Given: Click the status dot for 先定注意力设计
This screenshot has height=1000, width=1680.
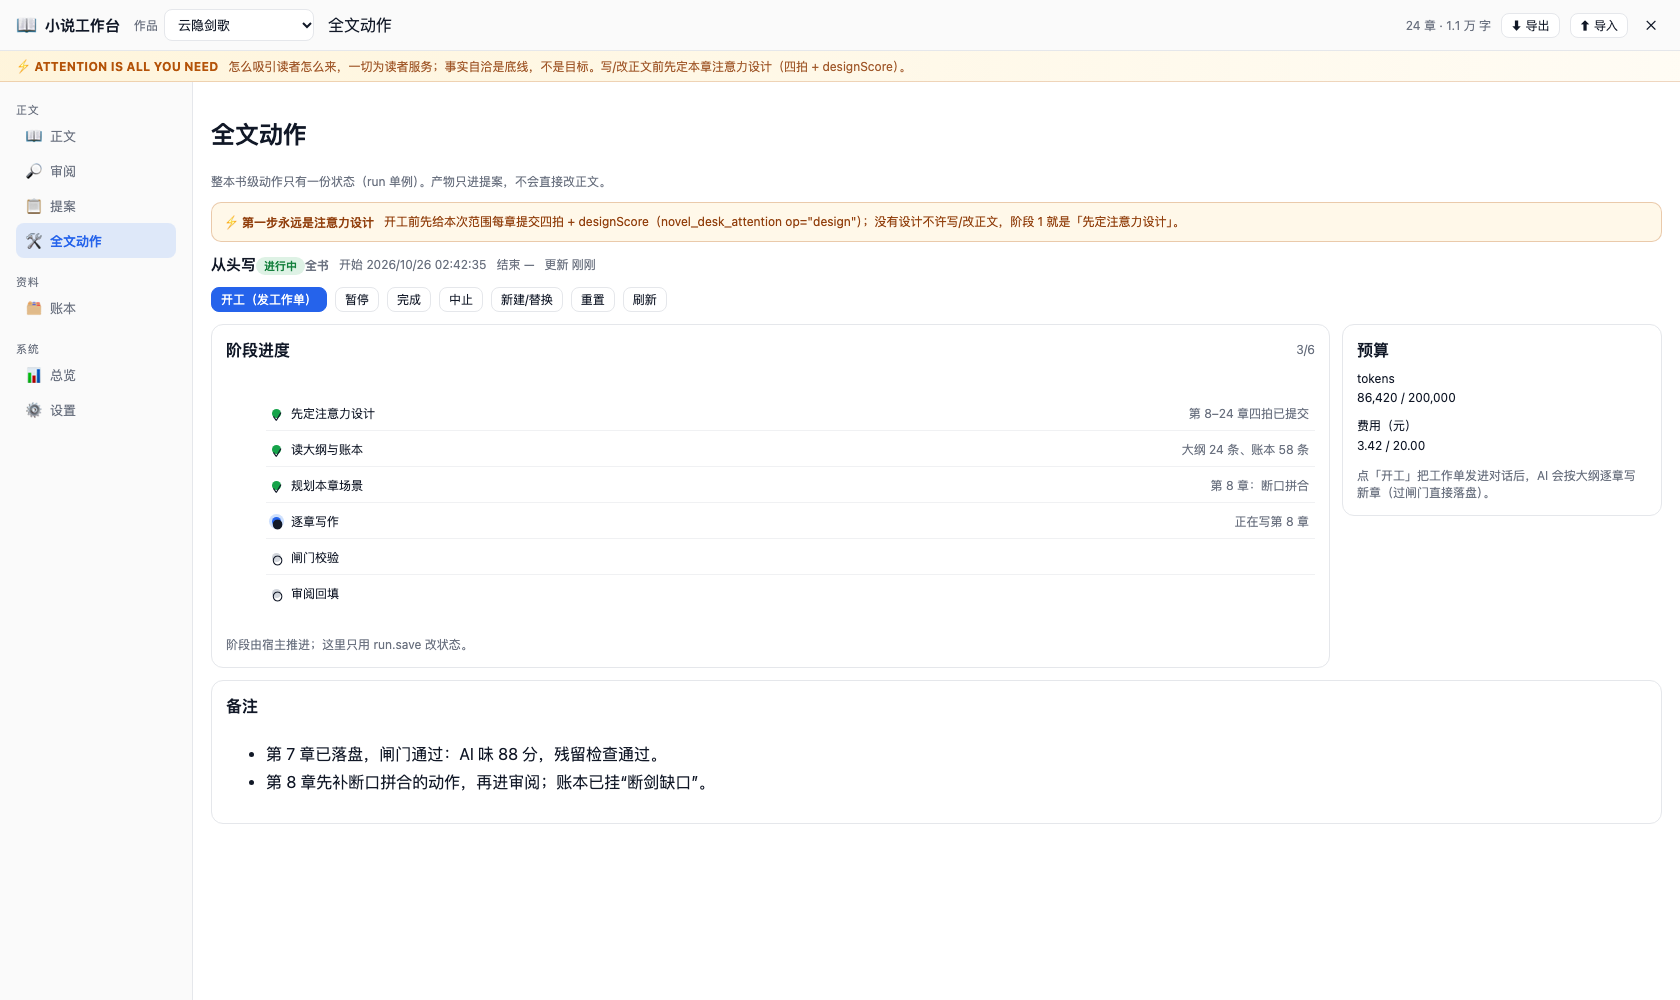Looking at the screenshot, I should (x=277, y=414).
